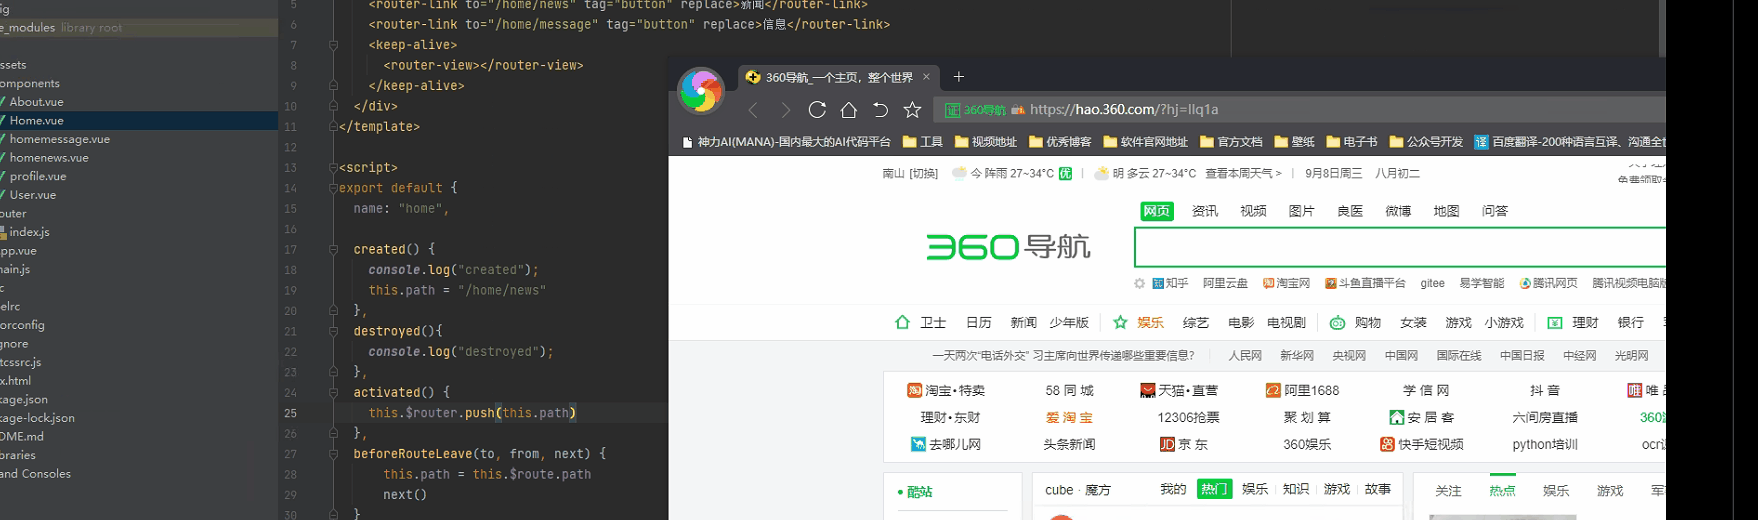Select the 热门 tab in cube魔方
The image size is (1758, 520).
(x=1215, y=489)
